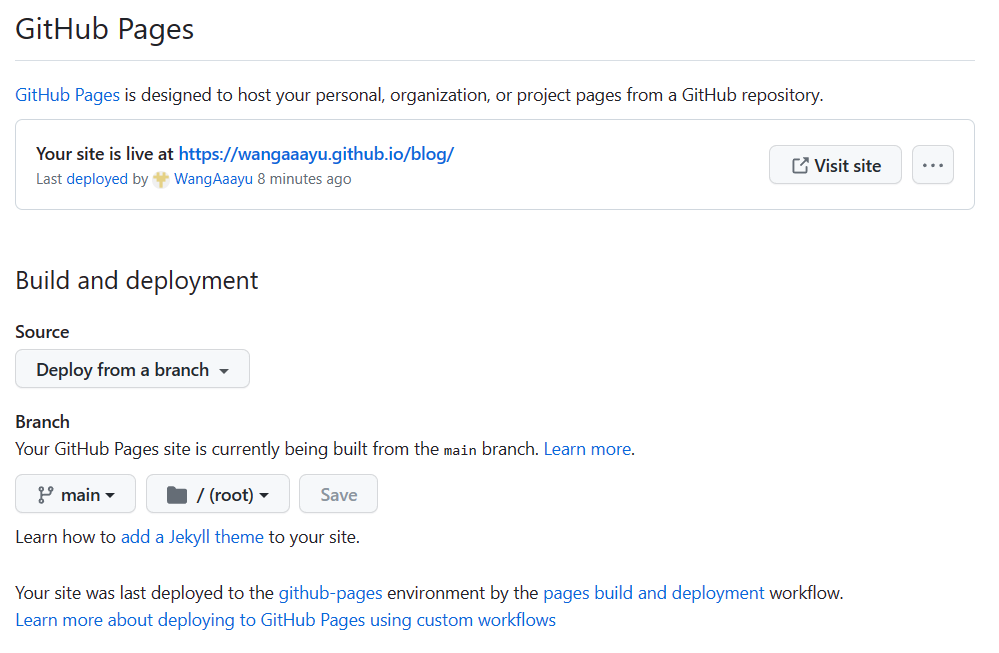Expand the Deploy from a branch dropdown
This screenshot has height=653, width=999.
(133, 369)
